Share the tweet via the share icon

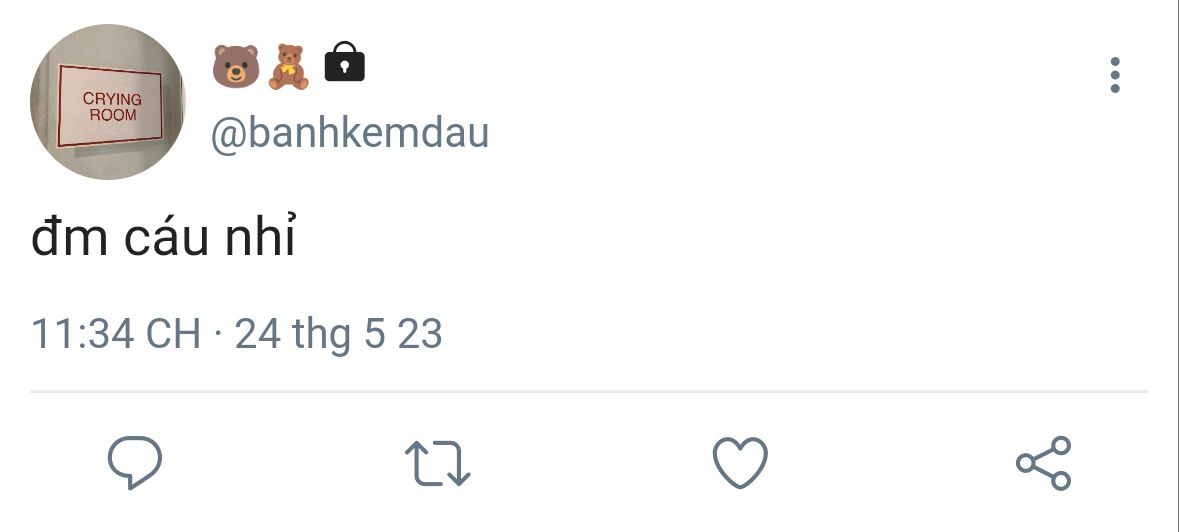tap(1043, 464)
